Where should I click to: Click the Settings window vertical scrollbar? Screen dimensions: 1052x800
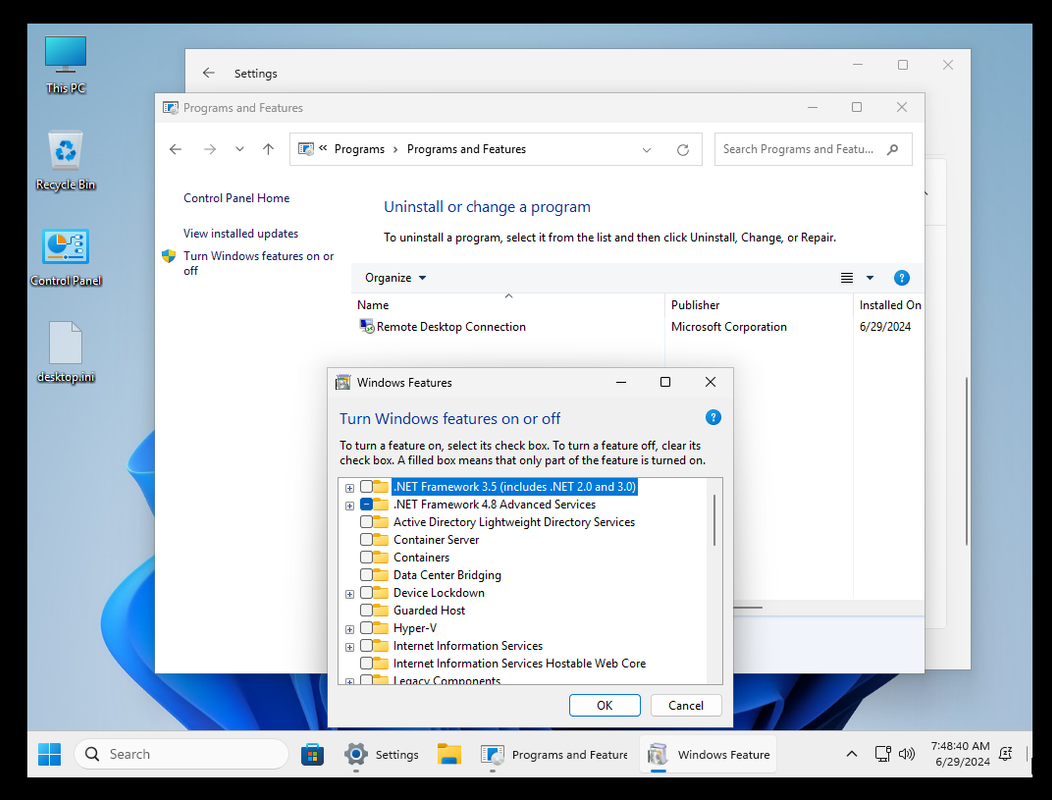tap(967, 461)
